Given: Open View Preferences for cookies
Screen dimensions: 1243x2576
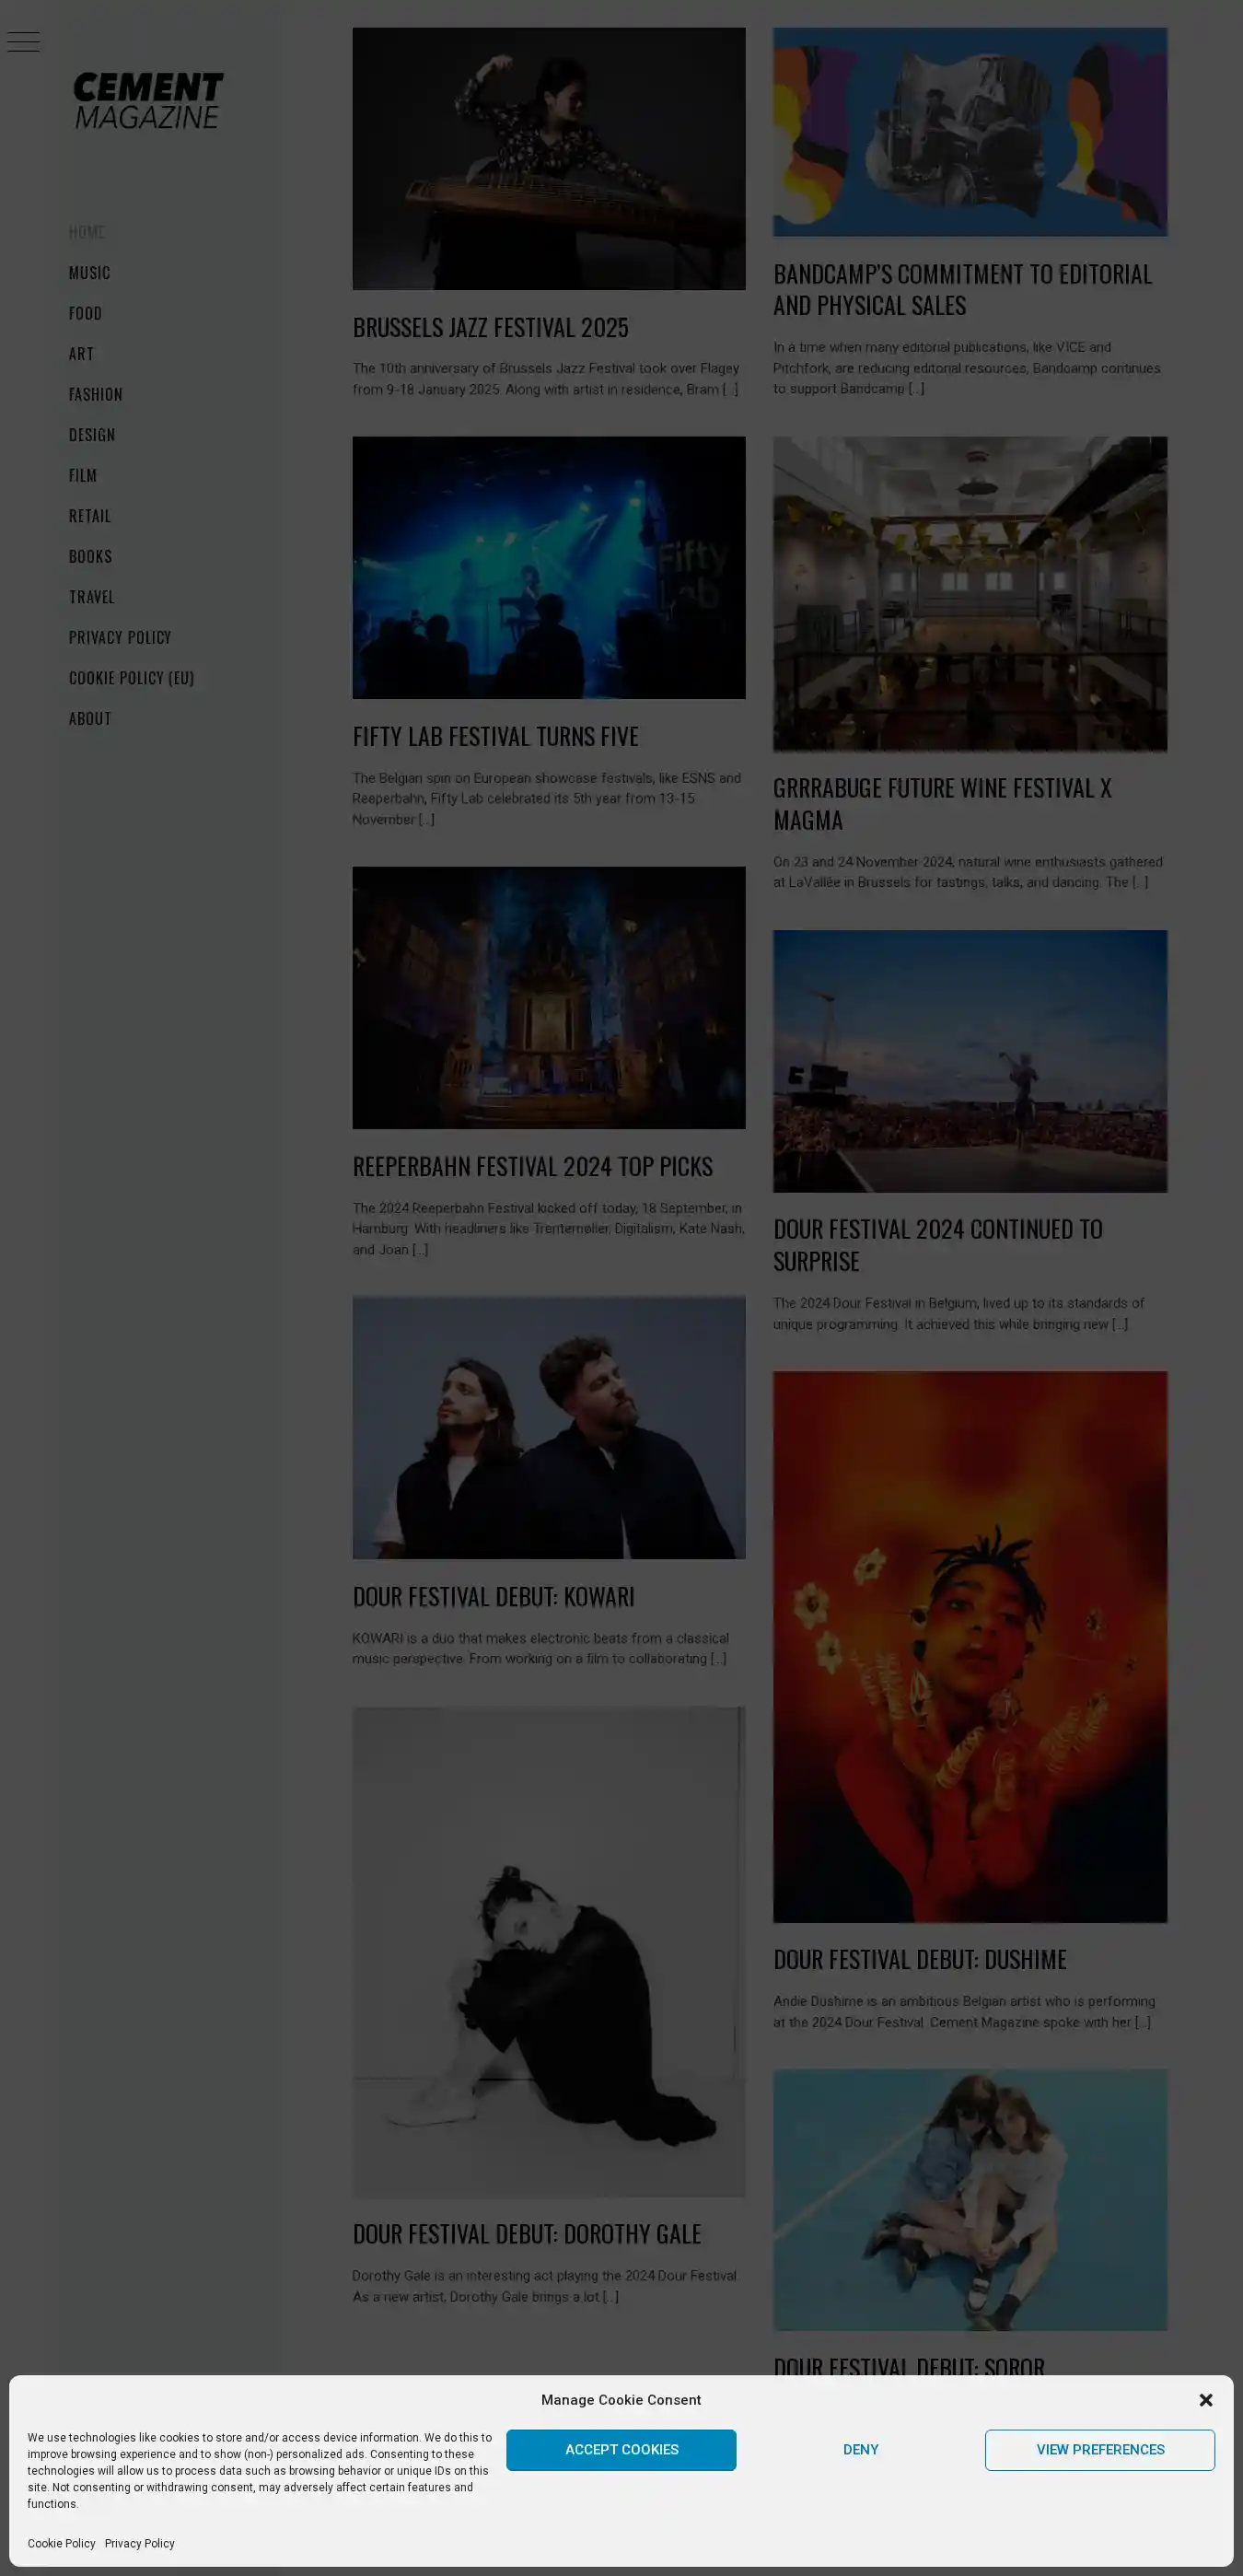Looking at the screenshot, I should [x=1098, y=2449].
